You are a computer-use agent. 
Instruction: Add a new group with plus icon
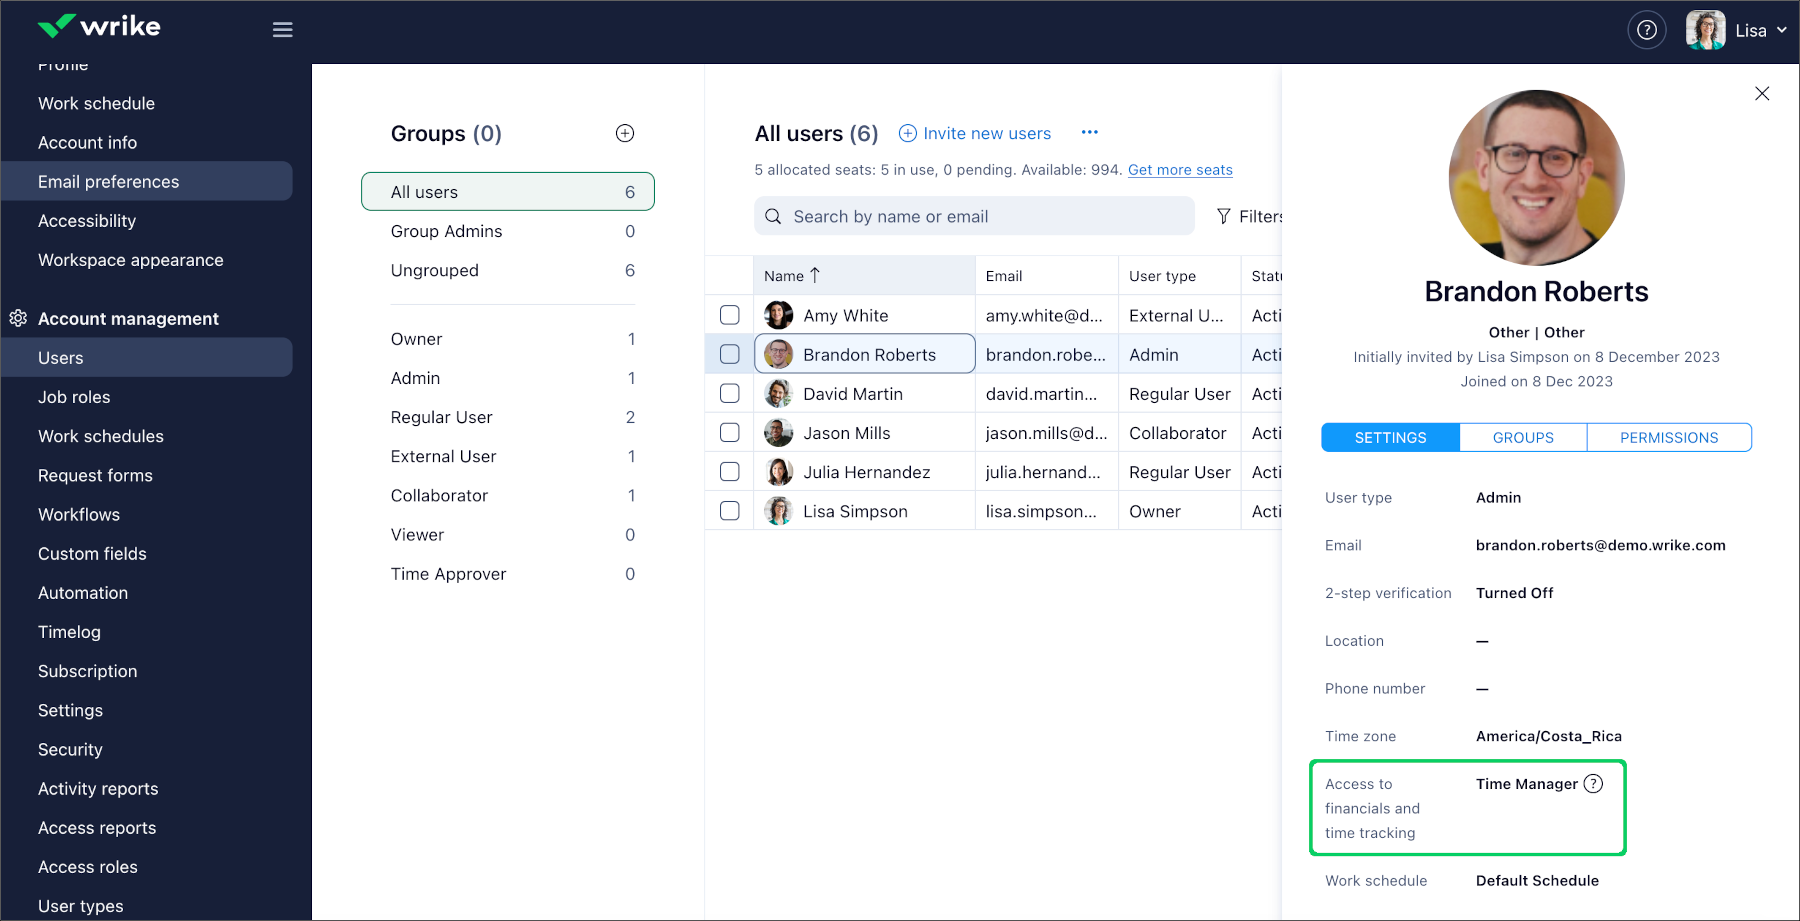click(x=625, y=133)
